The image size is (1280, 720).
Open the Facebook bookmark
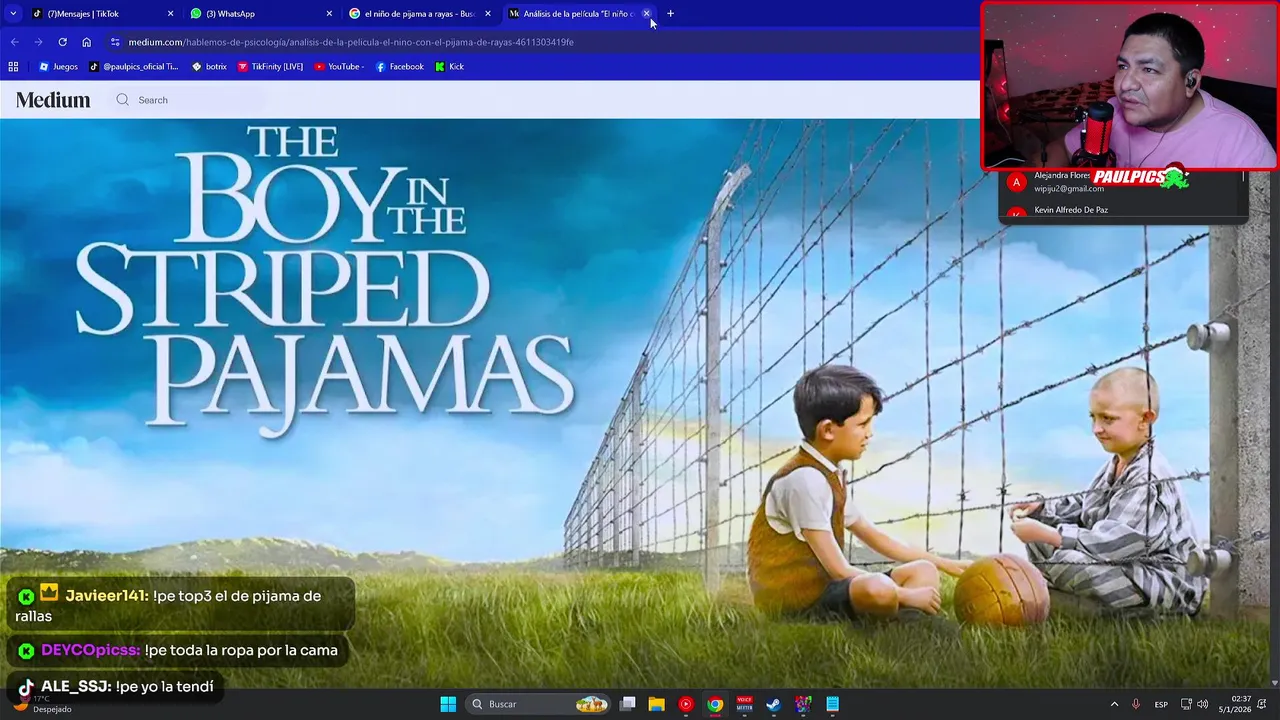[x=399, y=67]
